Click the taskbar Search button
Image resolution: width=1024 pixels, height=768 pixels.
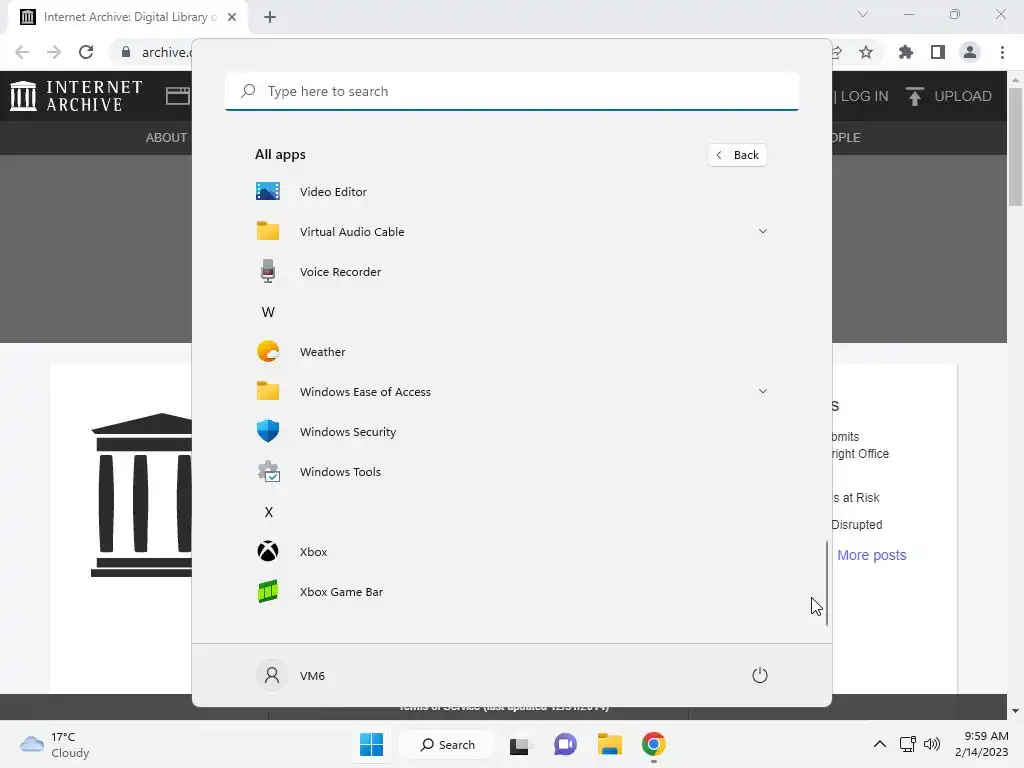tap(447, 744)
